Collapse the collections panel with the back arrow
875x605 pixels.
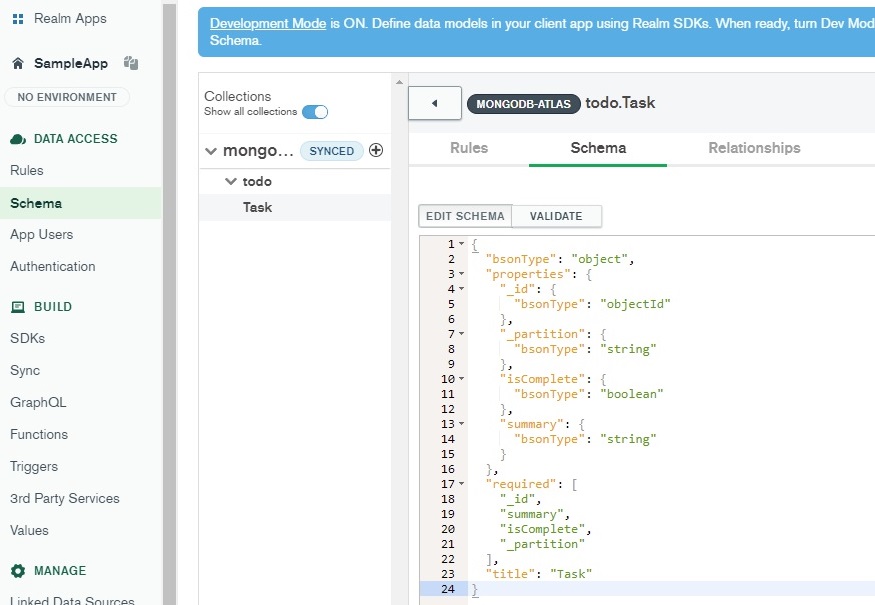tap(435, 103)
